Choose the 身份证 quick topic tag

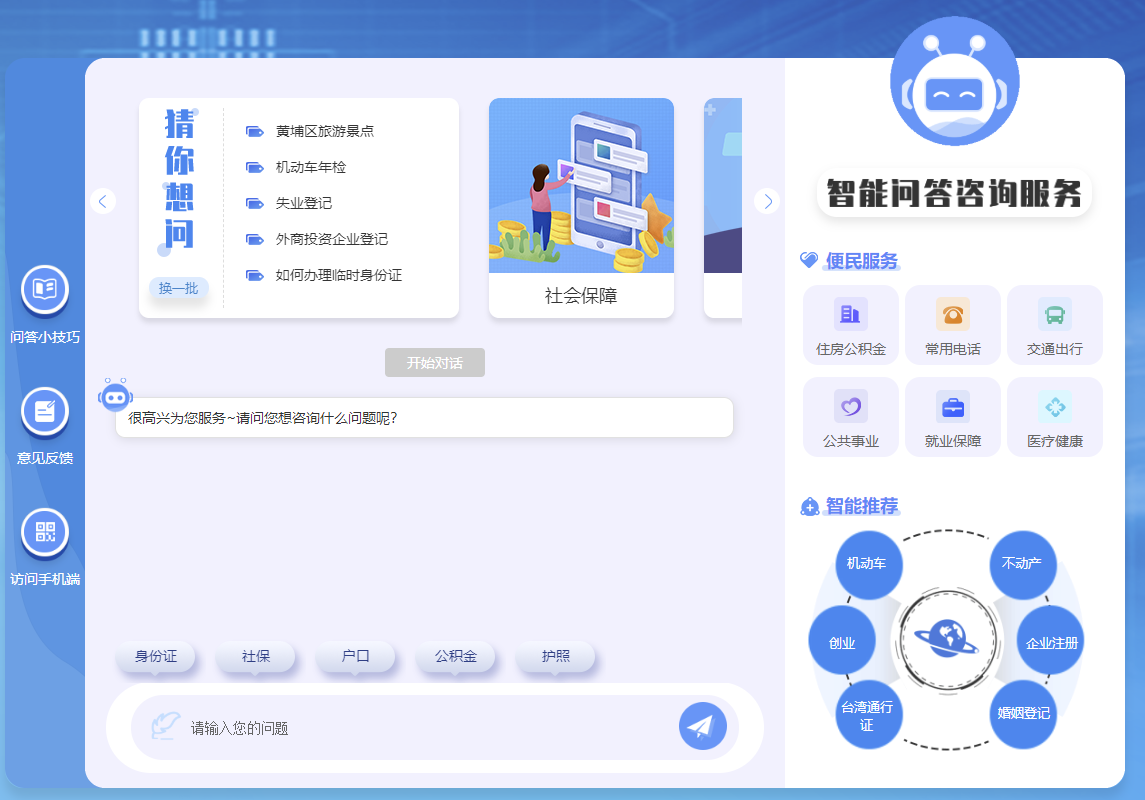click(156, 657)
